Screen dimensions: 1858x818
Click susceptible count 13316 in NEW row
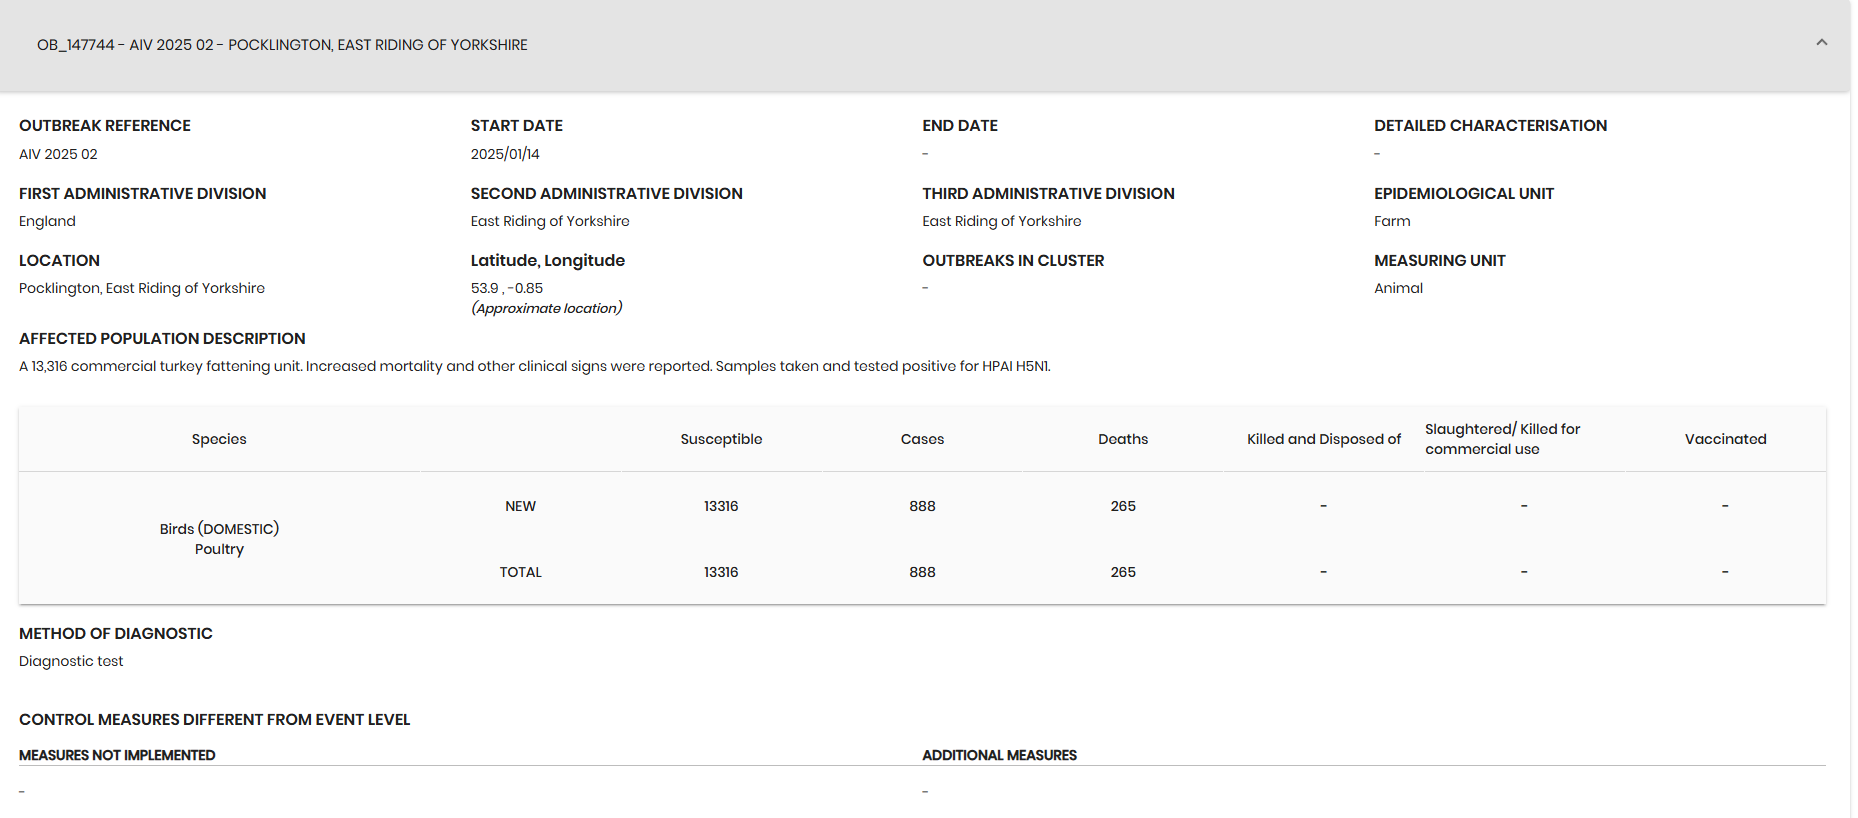(721, 506)
